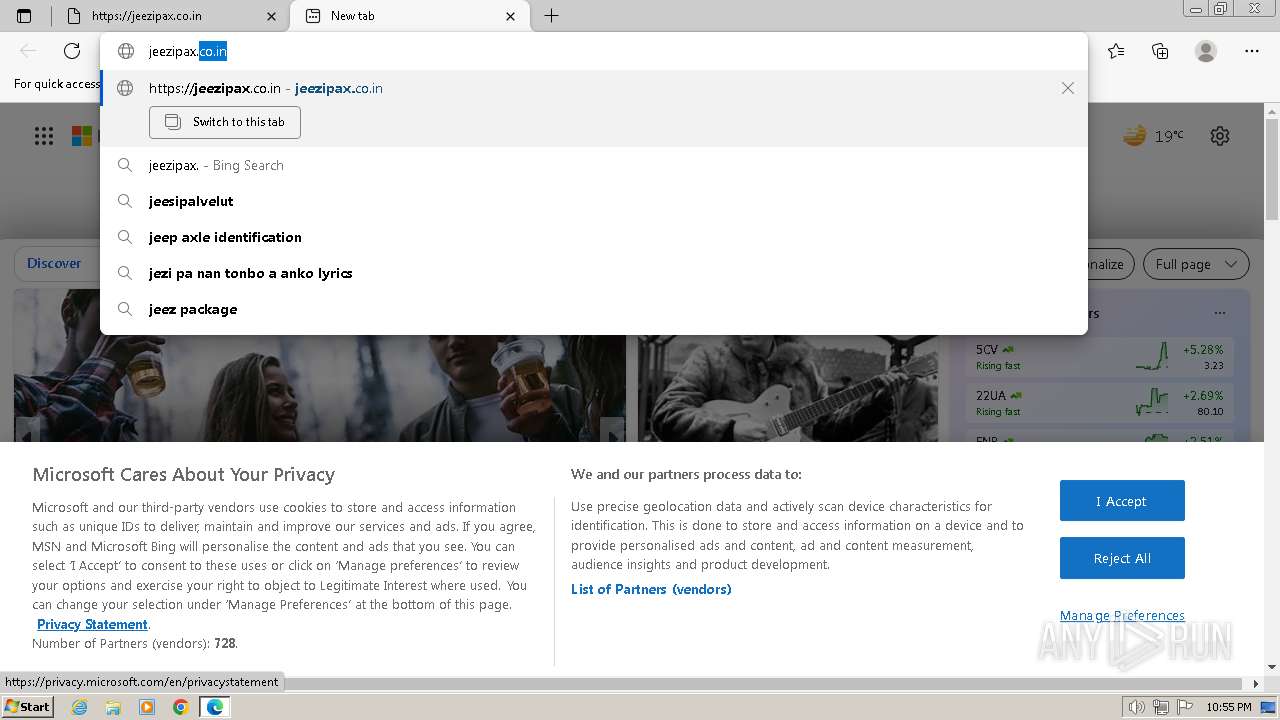Open Collections icon in toolbar
Image resolution: width=1280 pixels, height=720 pixels.
[x=1160, y=51]
